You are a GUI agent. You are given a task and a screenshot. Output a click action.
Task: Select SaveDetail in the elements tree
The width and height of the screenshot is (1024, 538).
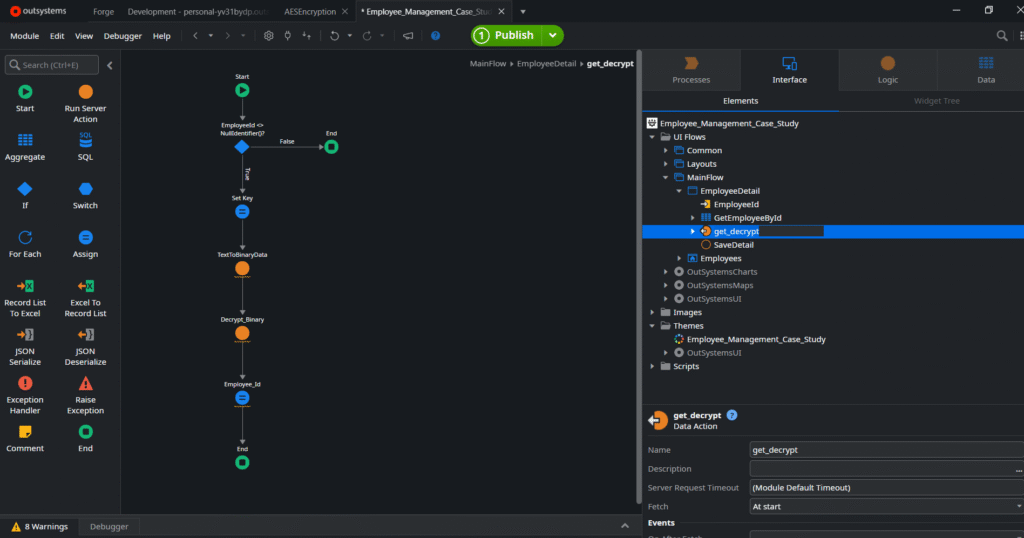coord(733,245)
